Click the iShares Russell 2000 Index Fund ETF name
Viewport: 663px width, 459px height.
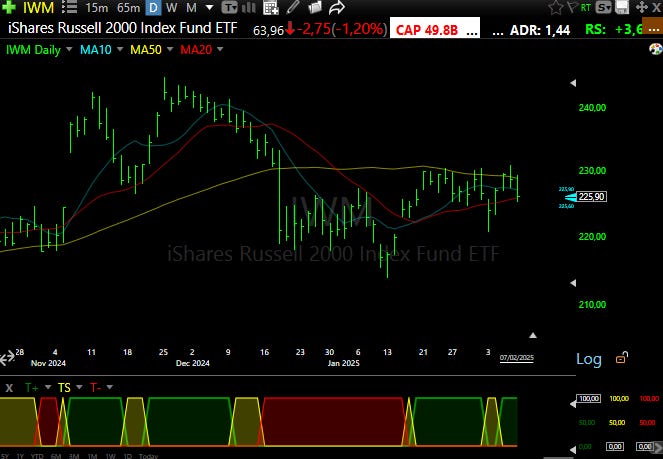pos(123,28)
